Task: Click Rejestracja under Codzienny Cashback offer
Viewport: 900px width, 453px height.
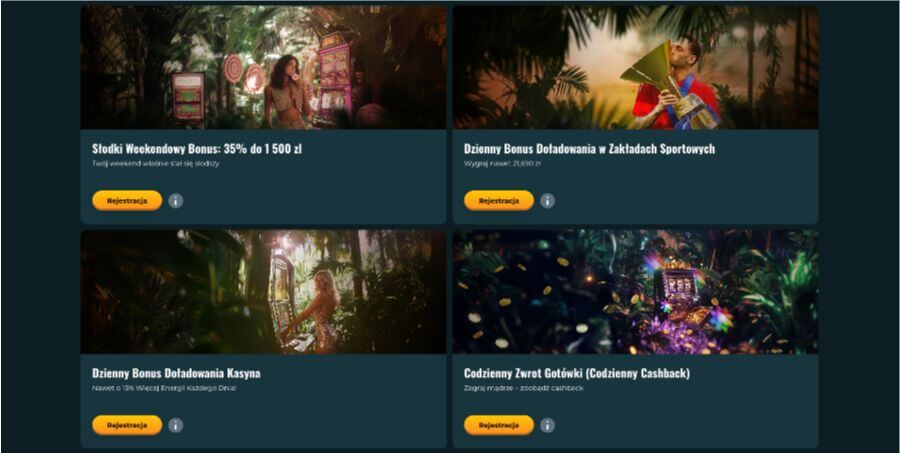Action: (x=499, y=425)
